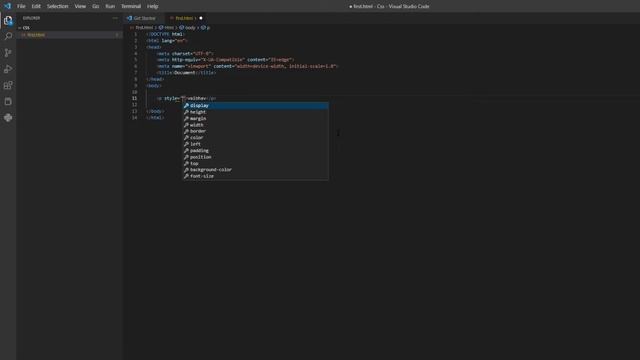Open the Edit menu
This screenshot has height=360, width=640.
(x=36, y=6)
